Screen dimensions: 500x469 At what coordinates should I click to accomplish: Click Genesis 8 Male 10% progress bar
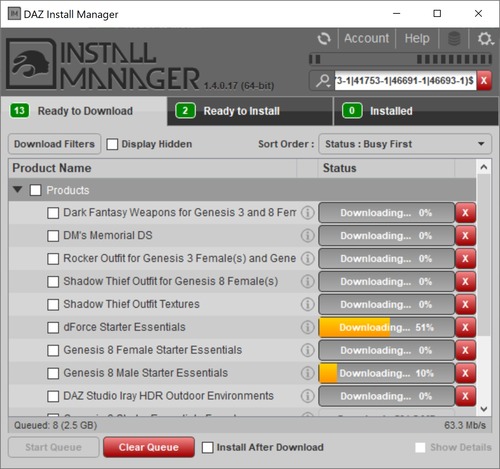pos(387,373)
